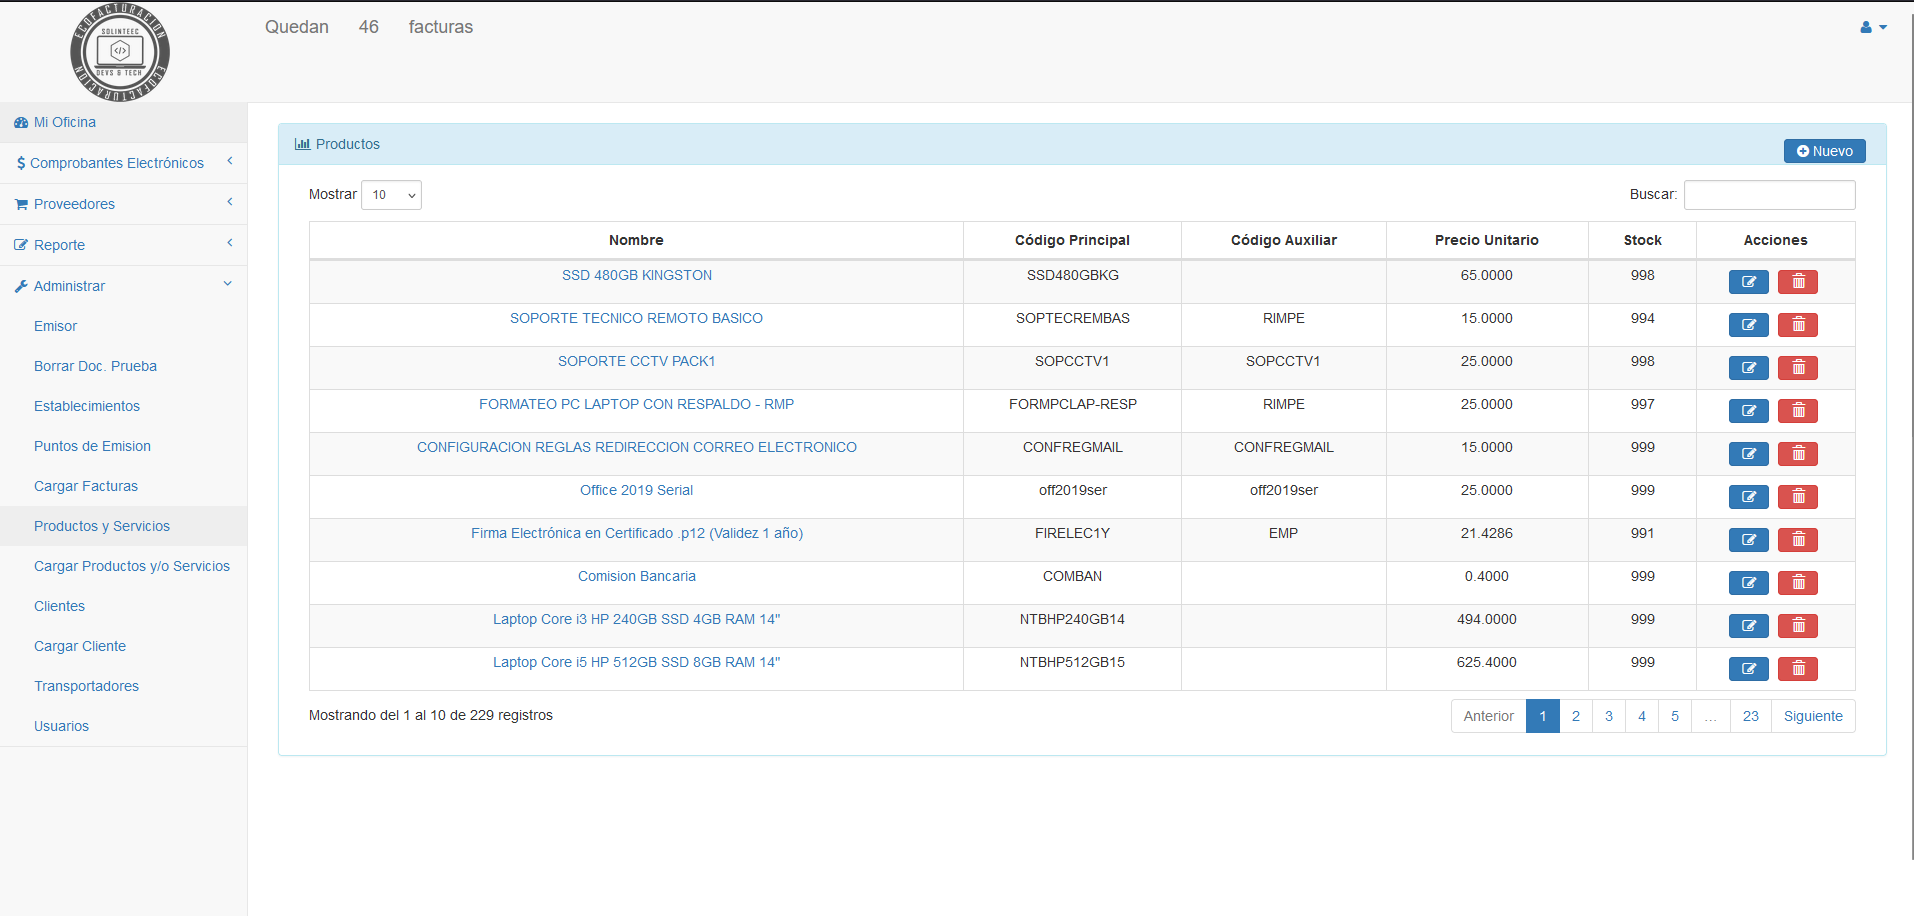The image size is (1914, 916).
Task: Expand the Comprobantes Electrónicos menu
Action: point(123,163)
